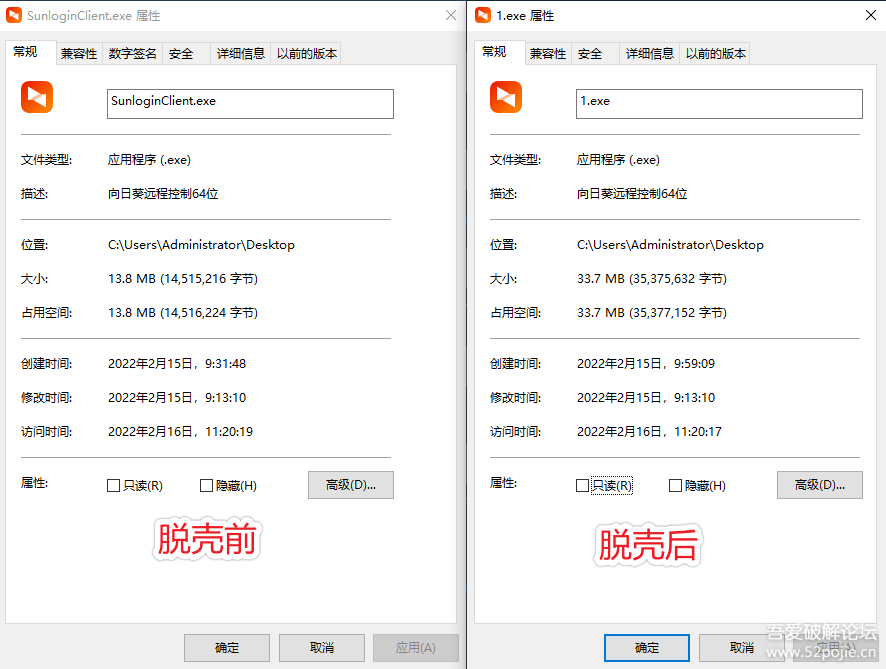Open 以前的版本 tab in SunloginClient.exe window

click(306, 54)
